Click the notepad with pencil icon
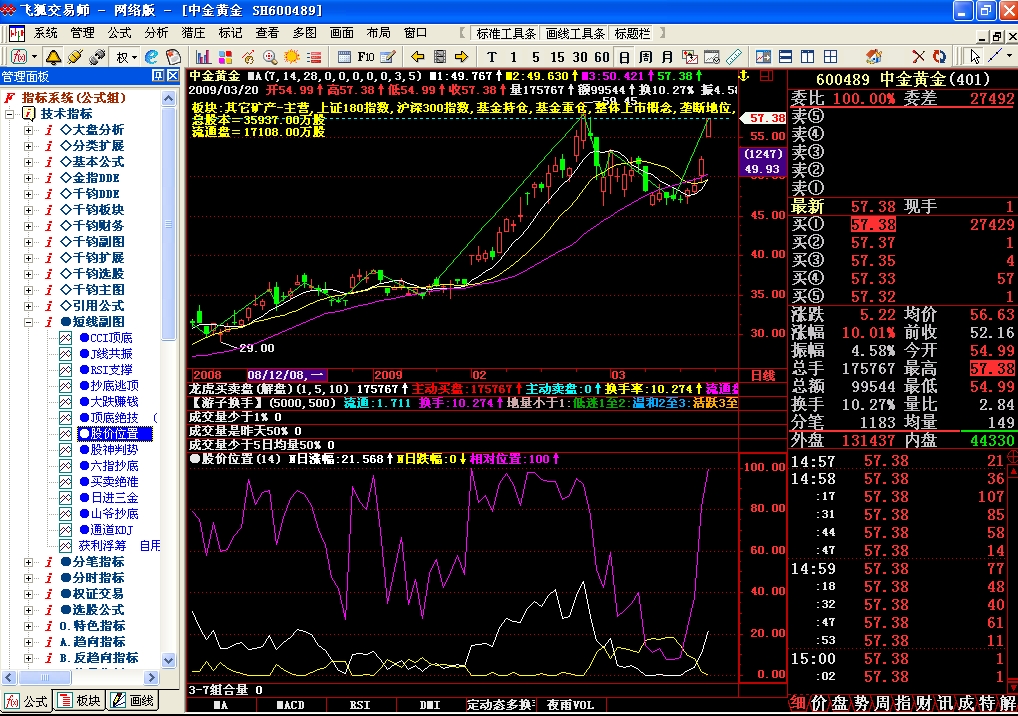Image resolution: width=1018 pixels, height=716 pixels. tap(388, 57)
